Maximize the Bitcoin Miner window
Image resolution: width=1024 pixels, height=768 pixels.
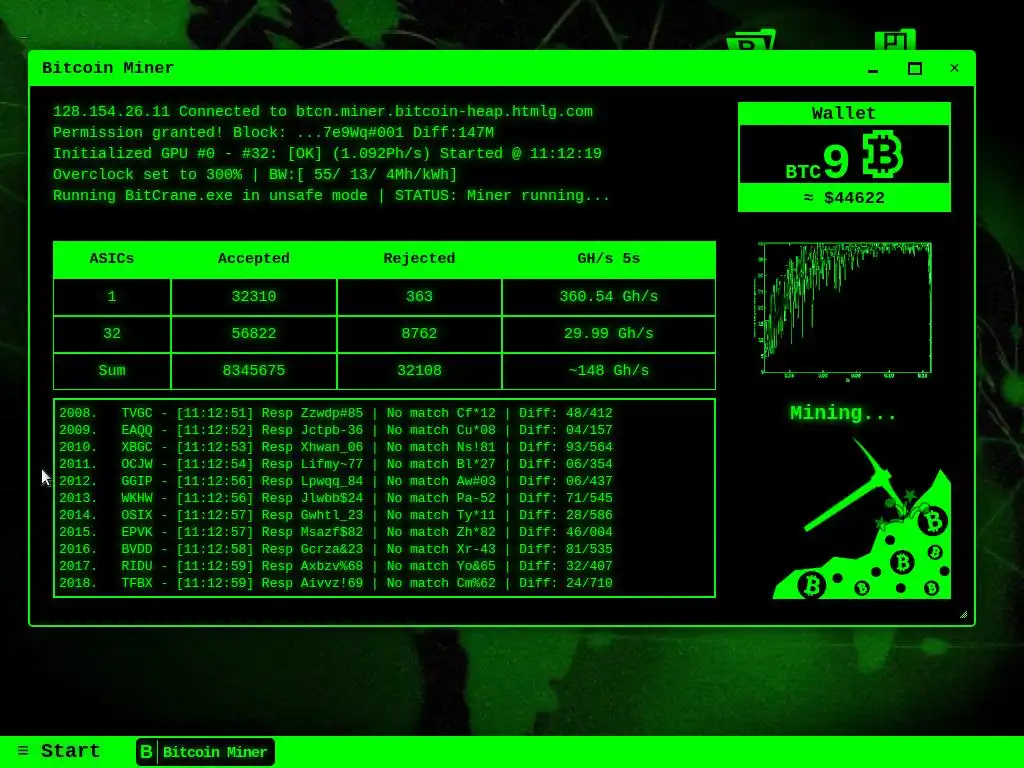point(915,69)
